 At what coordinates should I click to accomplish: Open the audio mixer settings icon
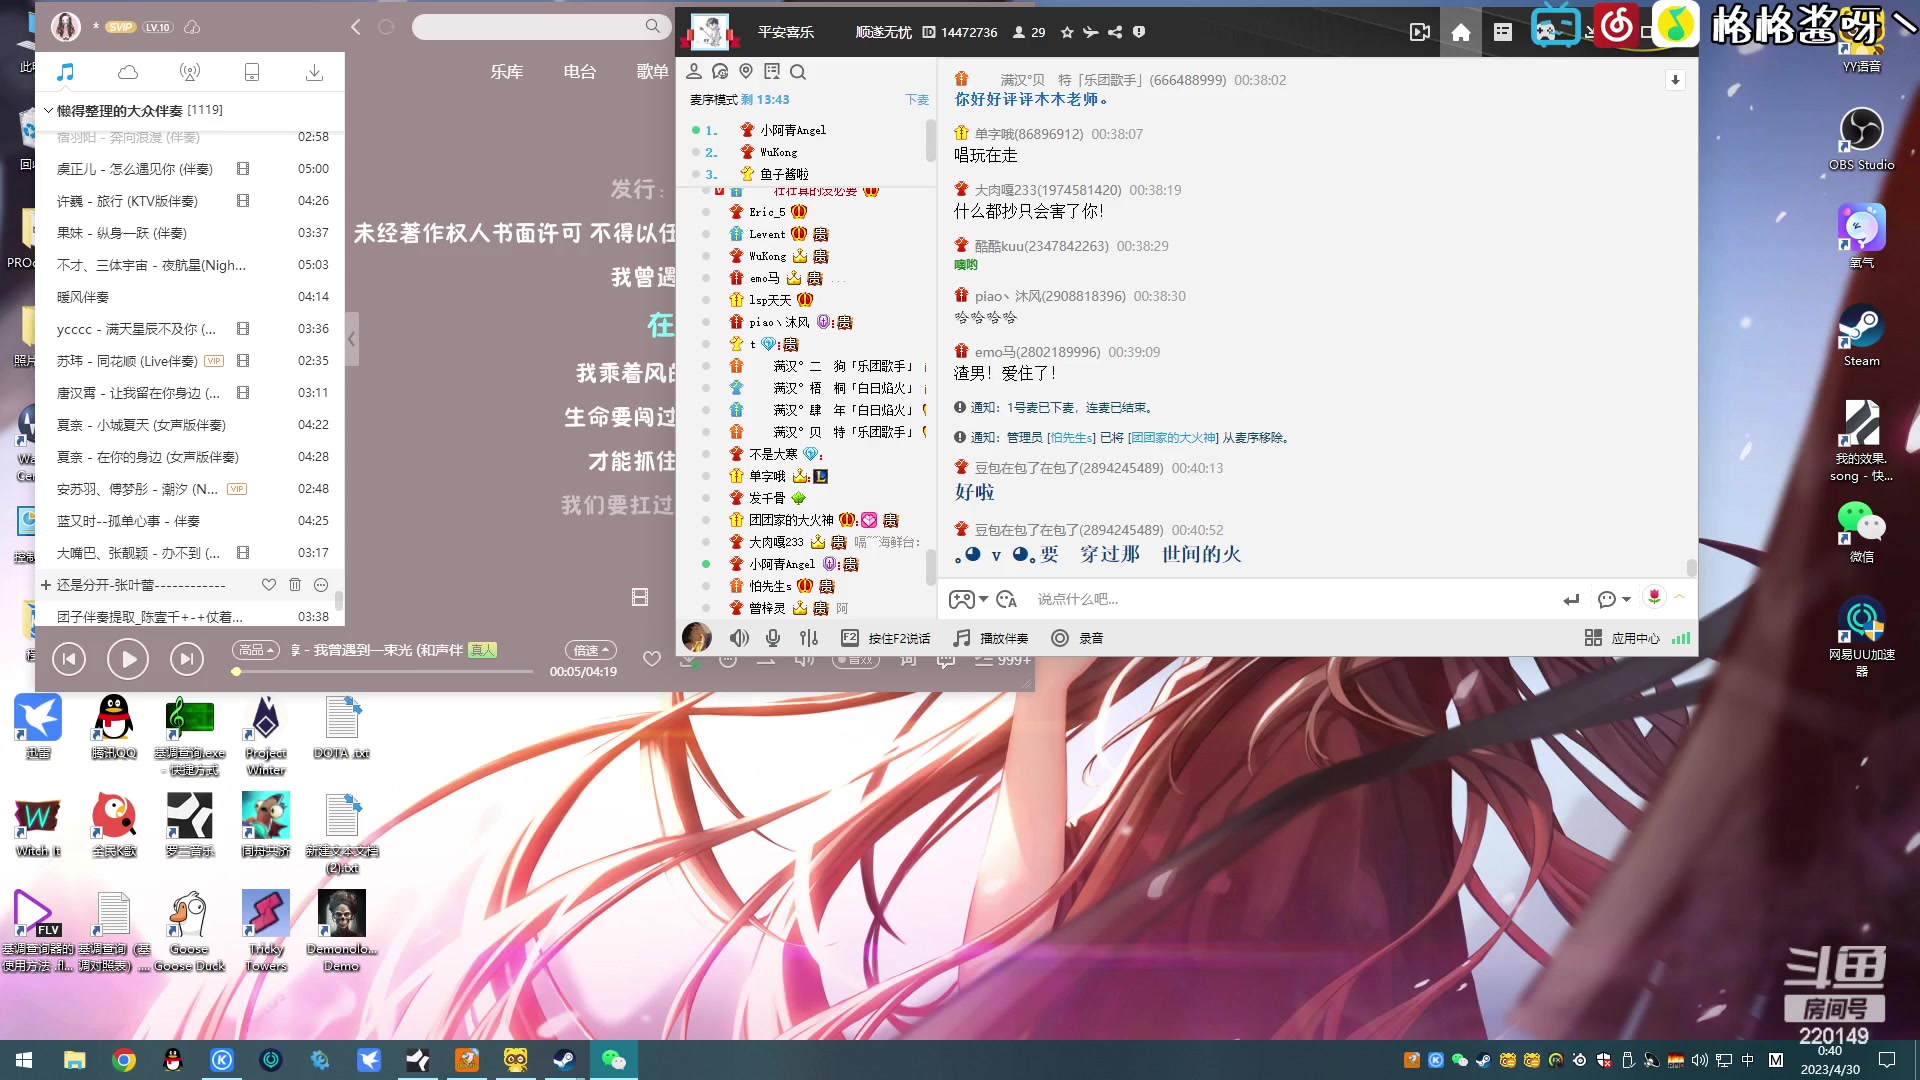[x=809, y=639]
